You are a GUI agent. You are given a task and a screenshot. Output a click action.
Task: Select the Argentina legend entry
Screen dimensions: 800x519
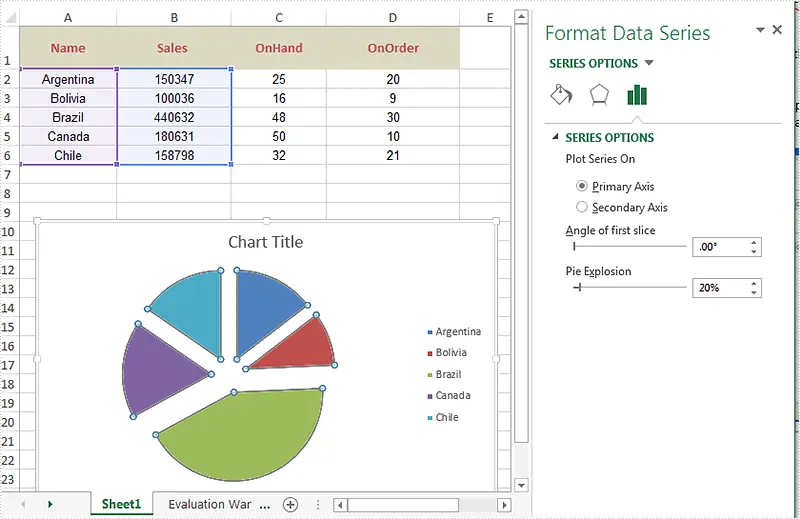pos(457,331)
